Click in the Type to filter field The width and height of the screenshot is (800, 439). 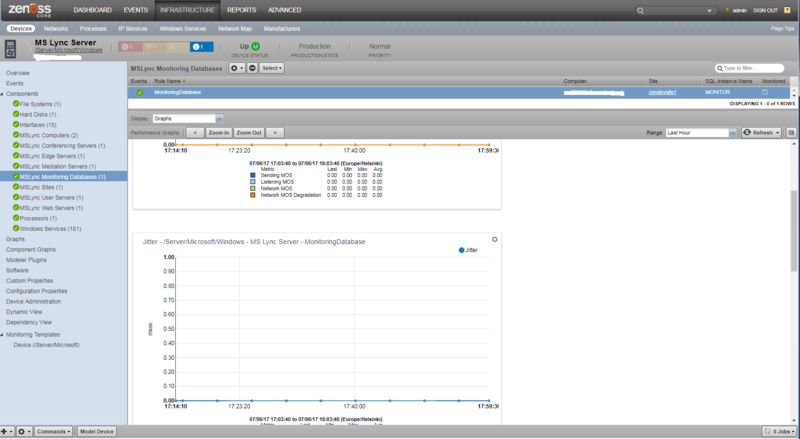point(749,68)
